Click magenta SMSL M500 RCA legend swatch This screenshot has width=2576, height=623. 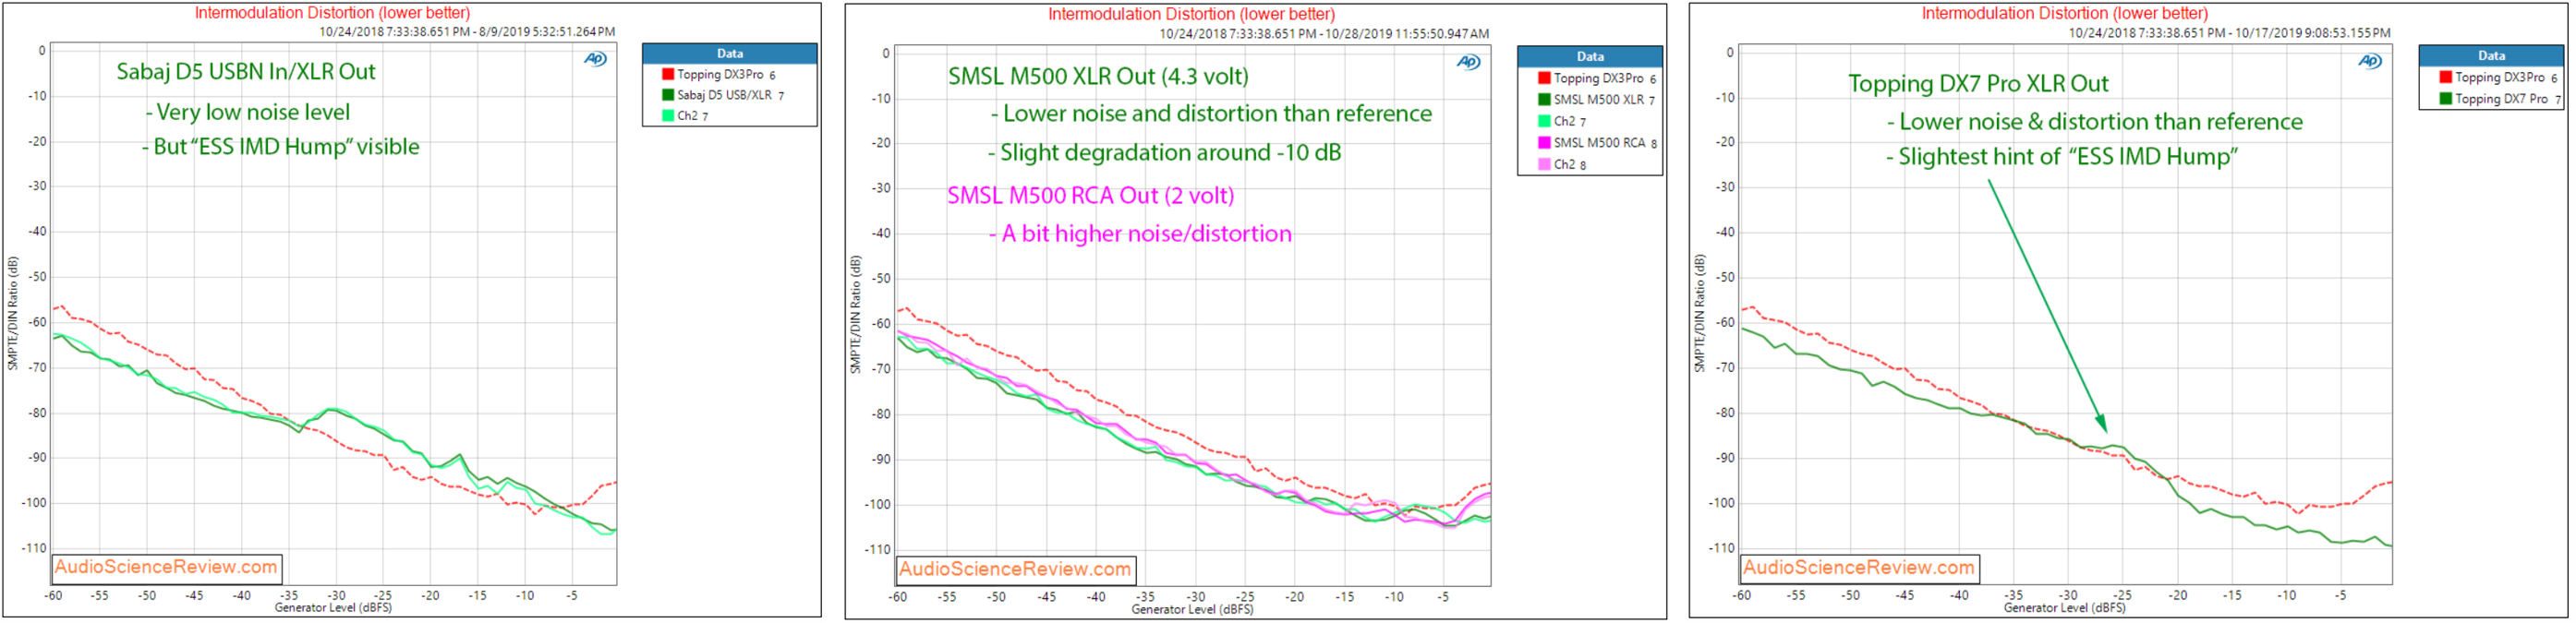[1544, 142]
